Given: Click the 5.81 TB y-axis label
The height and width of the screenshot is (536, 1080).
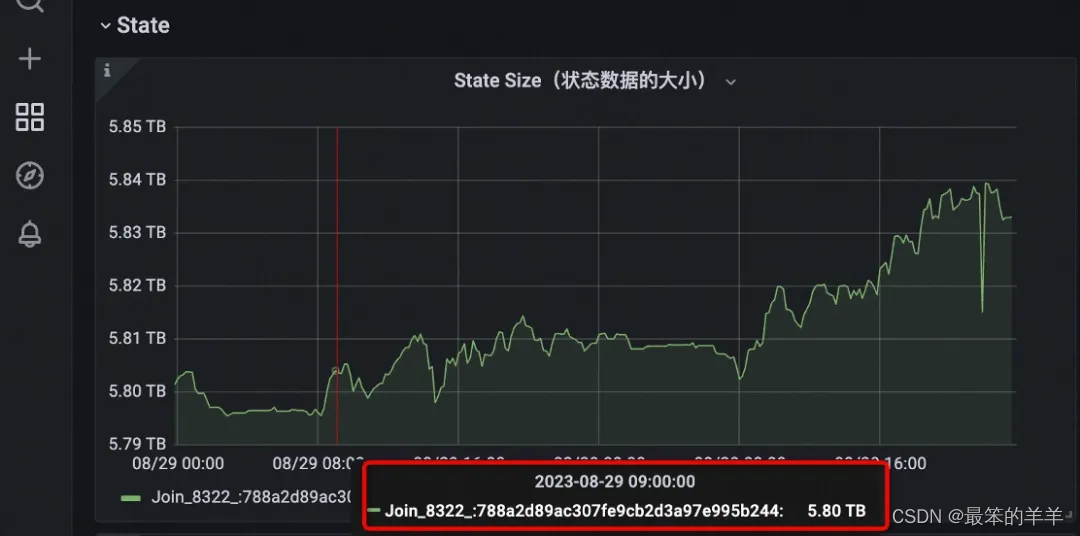Looking at the screenshot, I should [138, 338].
